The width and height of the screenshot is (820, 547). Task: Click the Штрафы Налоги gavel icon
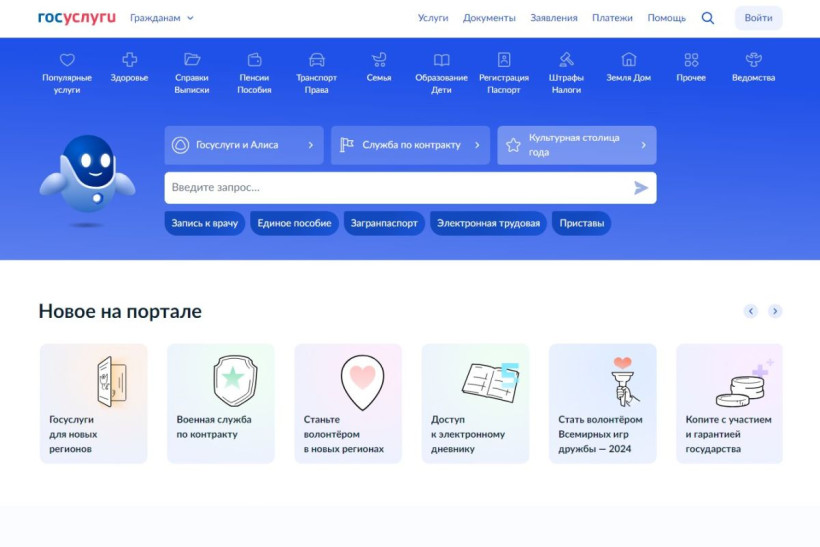click(x=566, y=60)
